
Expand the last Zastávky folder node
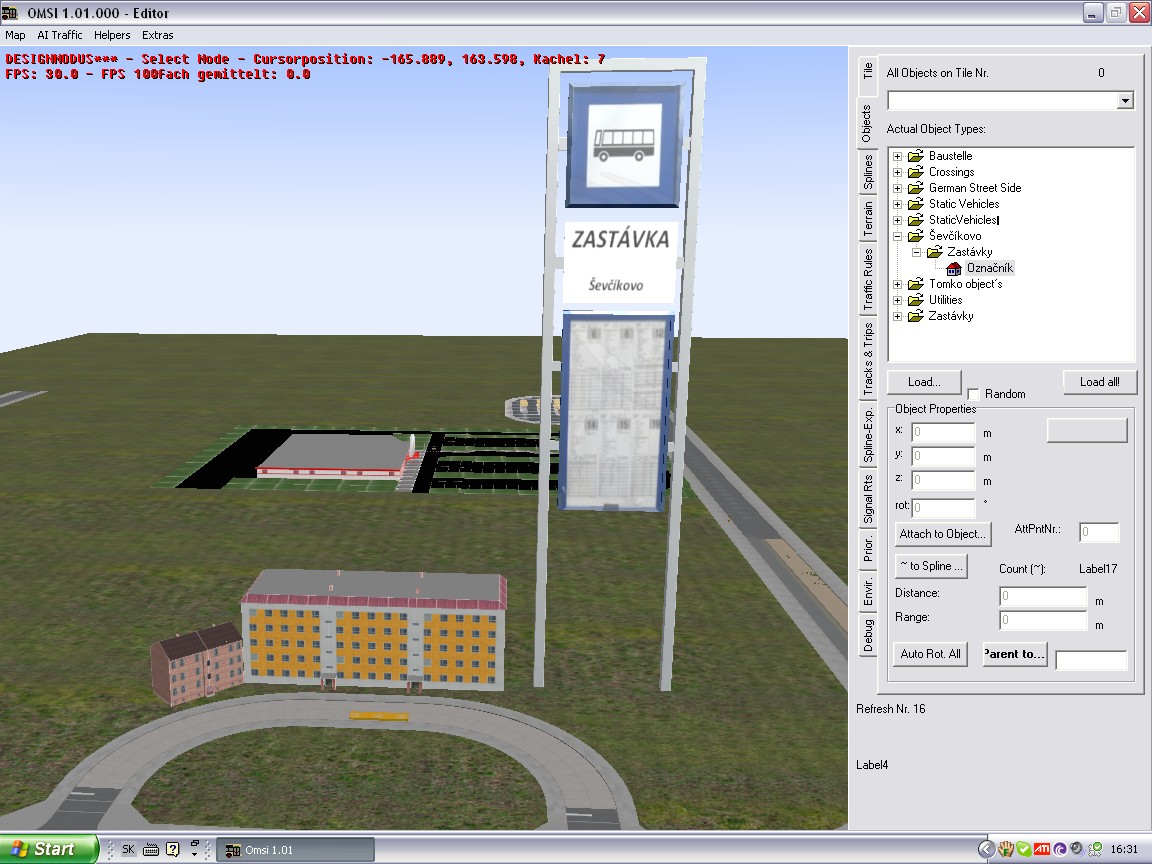click(x=897, y=316)
